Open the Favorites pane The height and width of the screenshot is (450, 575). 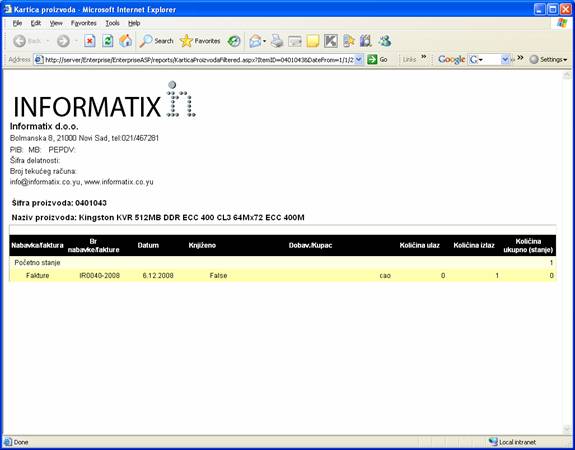(200, 41)
